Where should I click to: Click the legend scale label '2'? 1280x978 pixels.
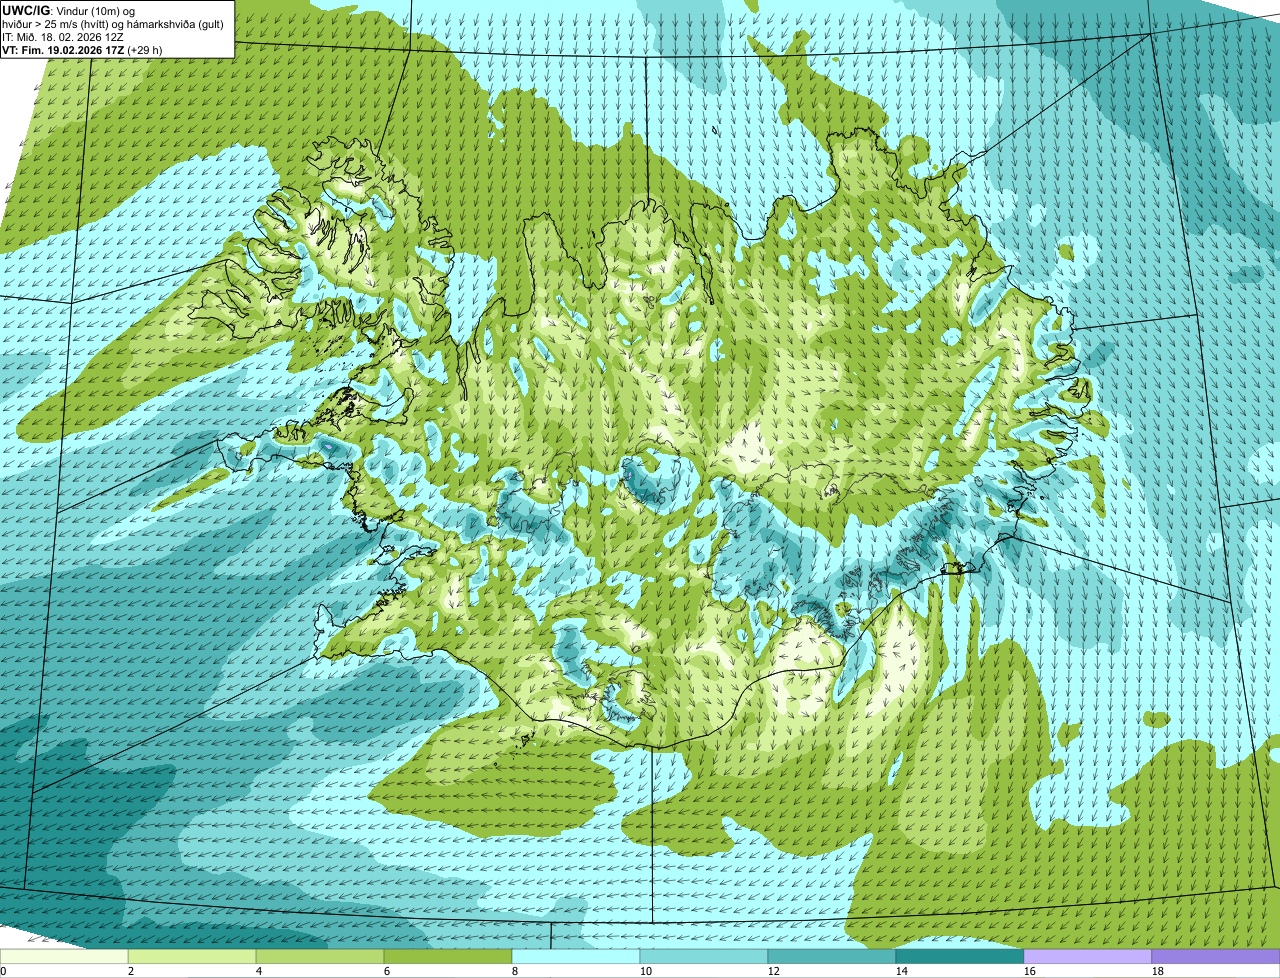click(x=131, y=971)
